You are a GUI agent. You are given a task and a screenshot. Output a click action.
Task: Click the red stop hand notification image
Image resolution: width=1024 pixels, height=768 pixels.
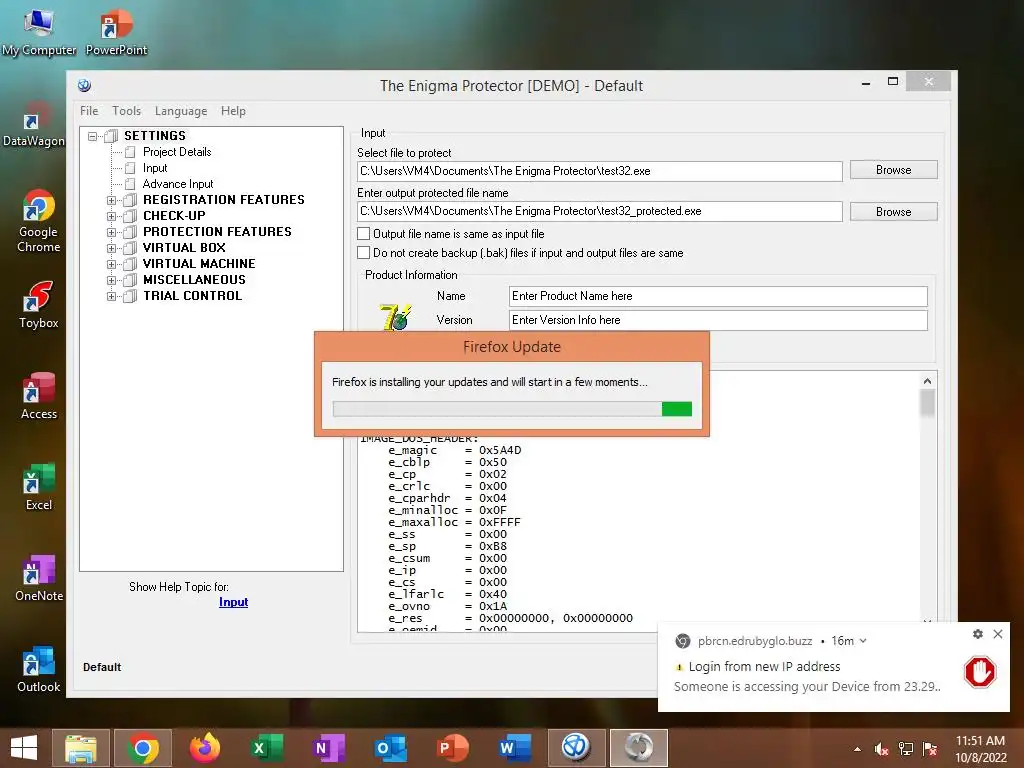(x=980, y=672)
